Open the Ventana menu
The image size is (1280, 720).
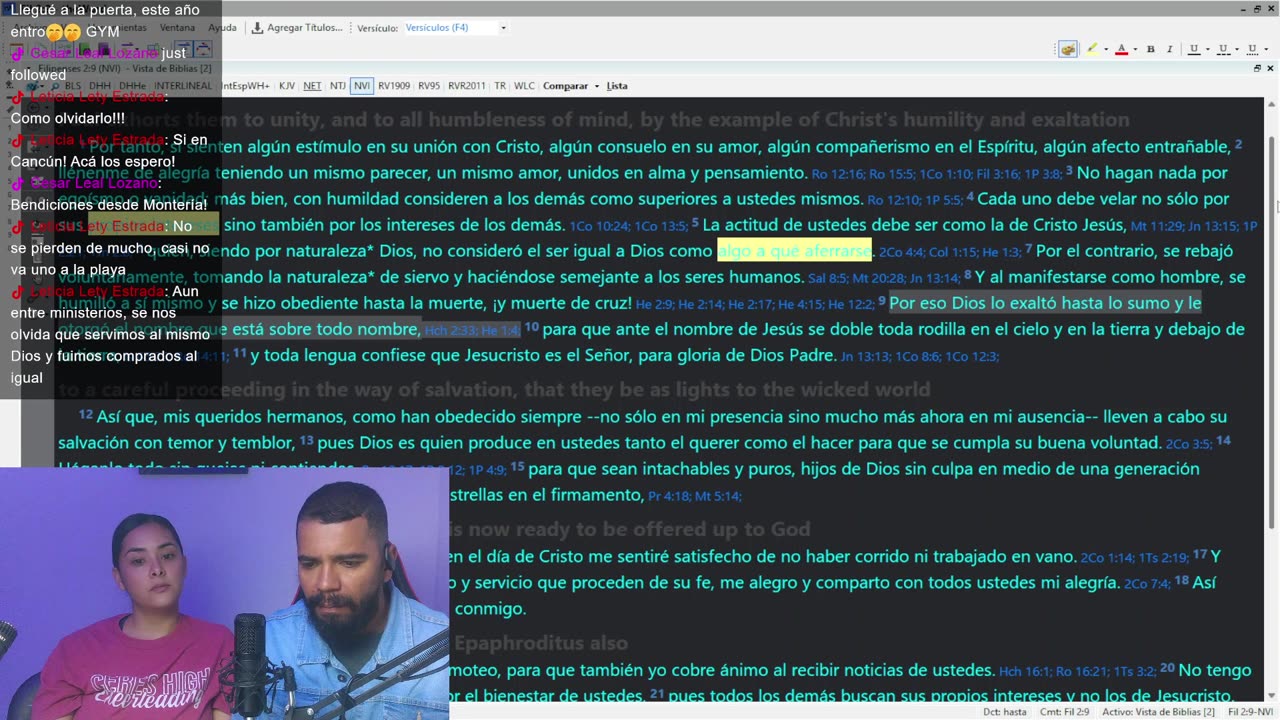(x=178, y=28)
